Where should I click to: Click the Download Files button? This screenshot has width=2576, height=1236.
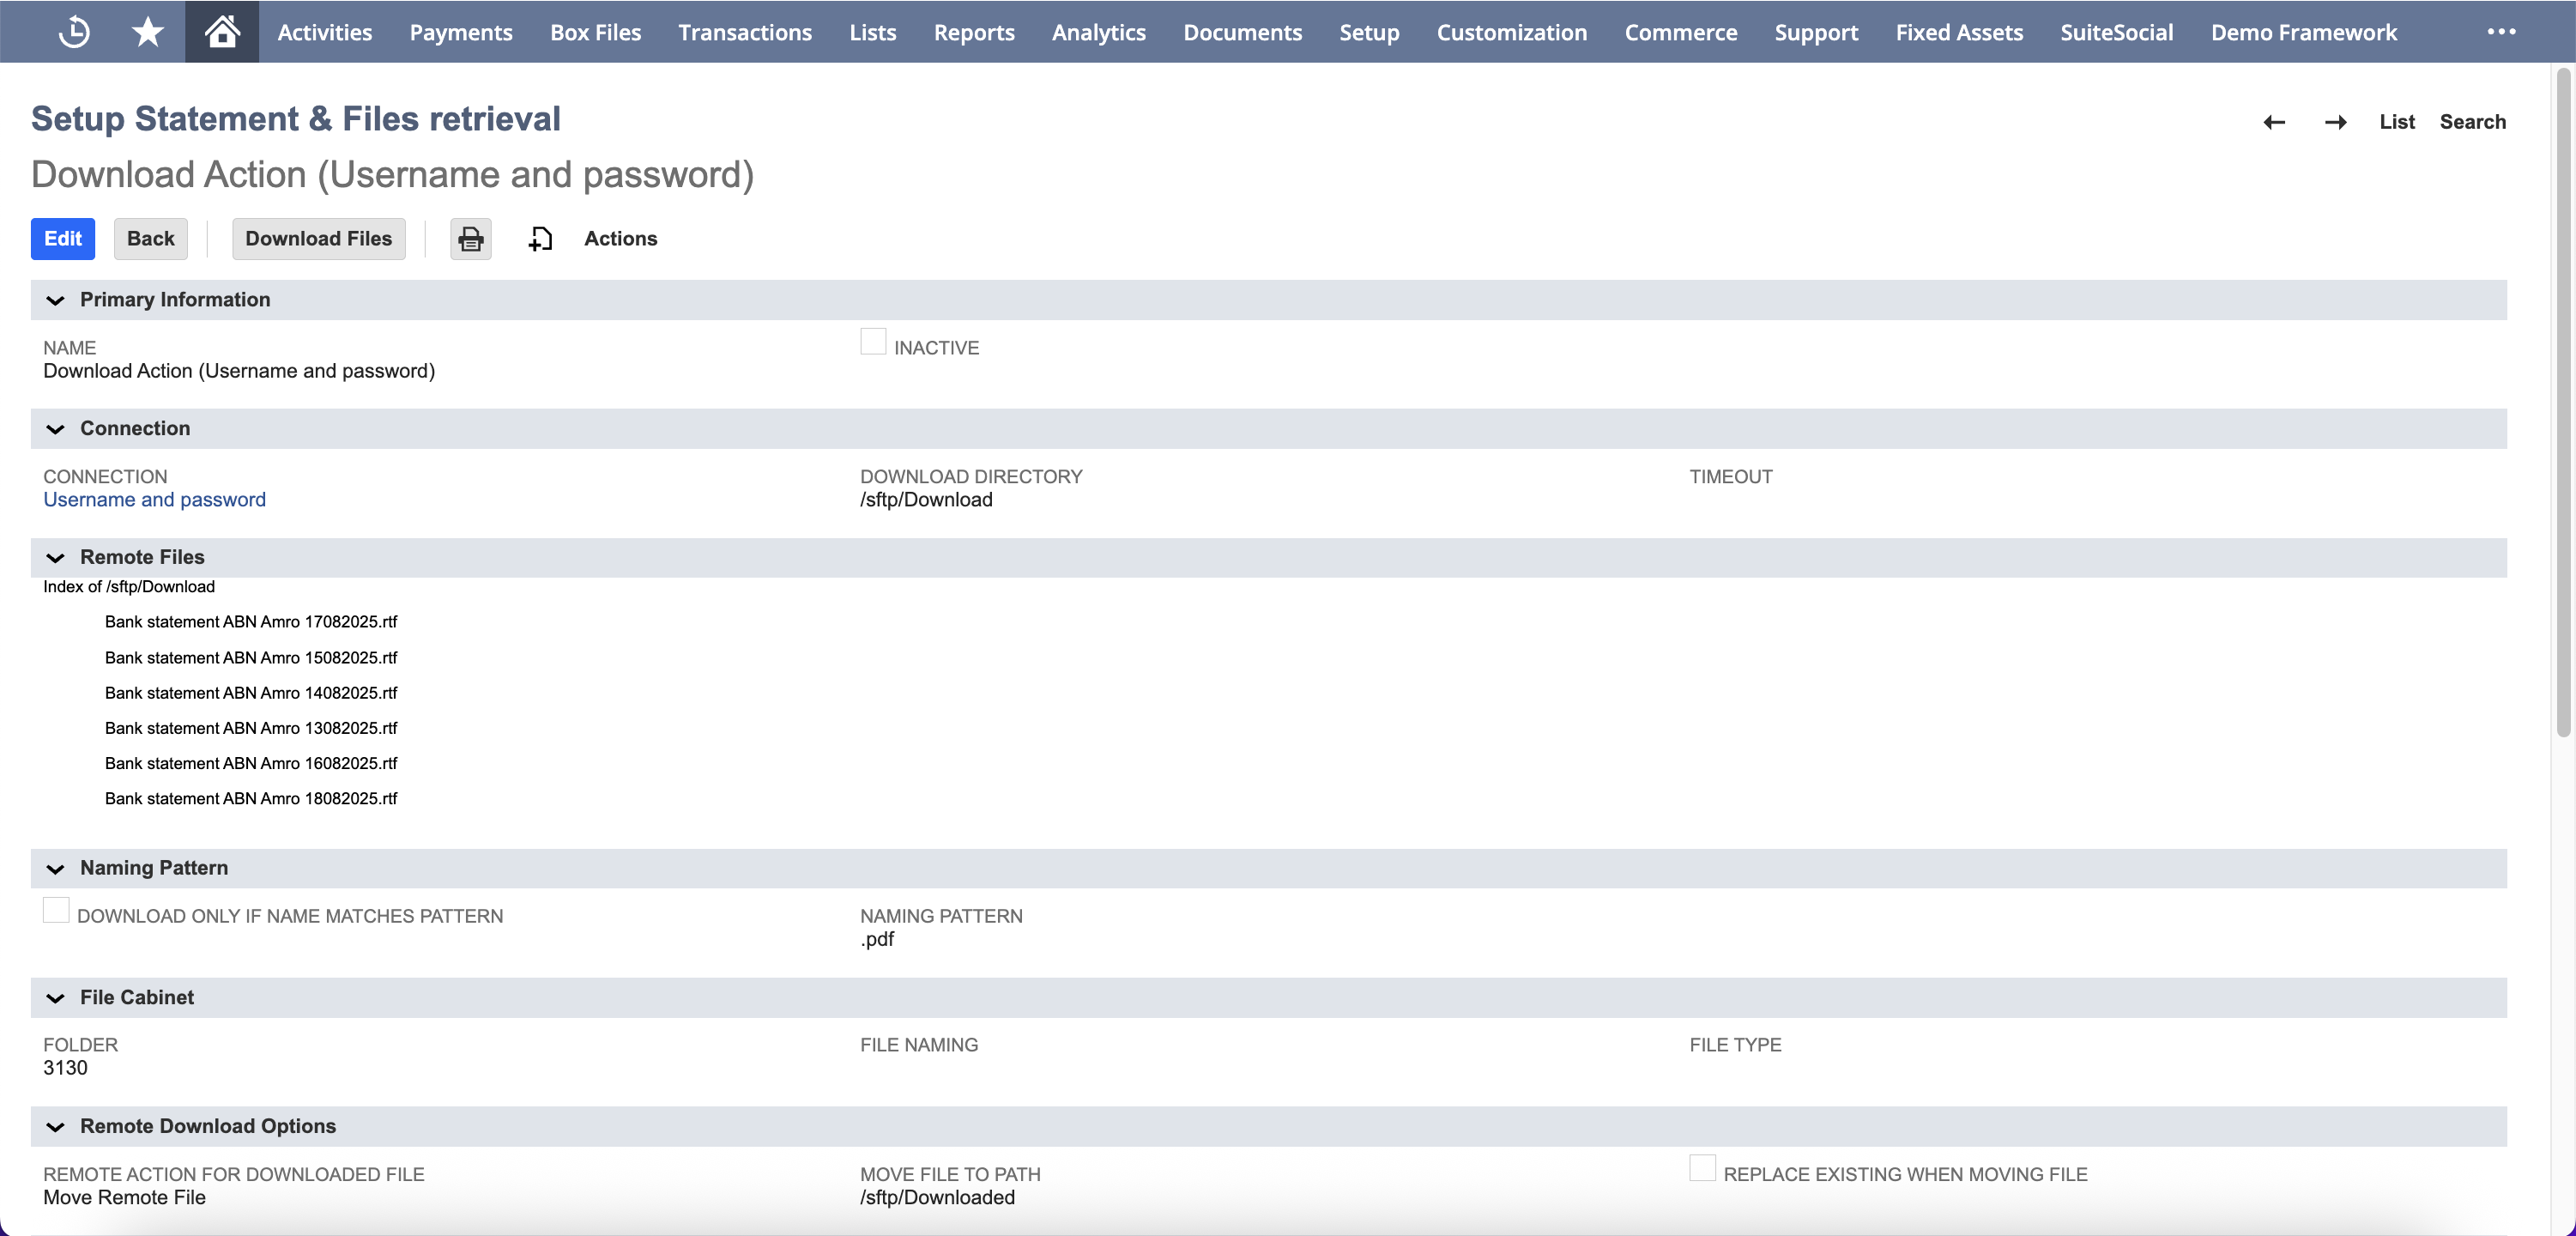tap(318, 239)
